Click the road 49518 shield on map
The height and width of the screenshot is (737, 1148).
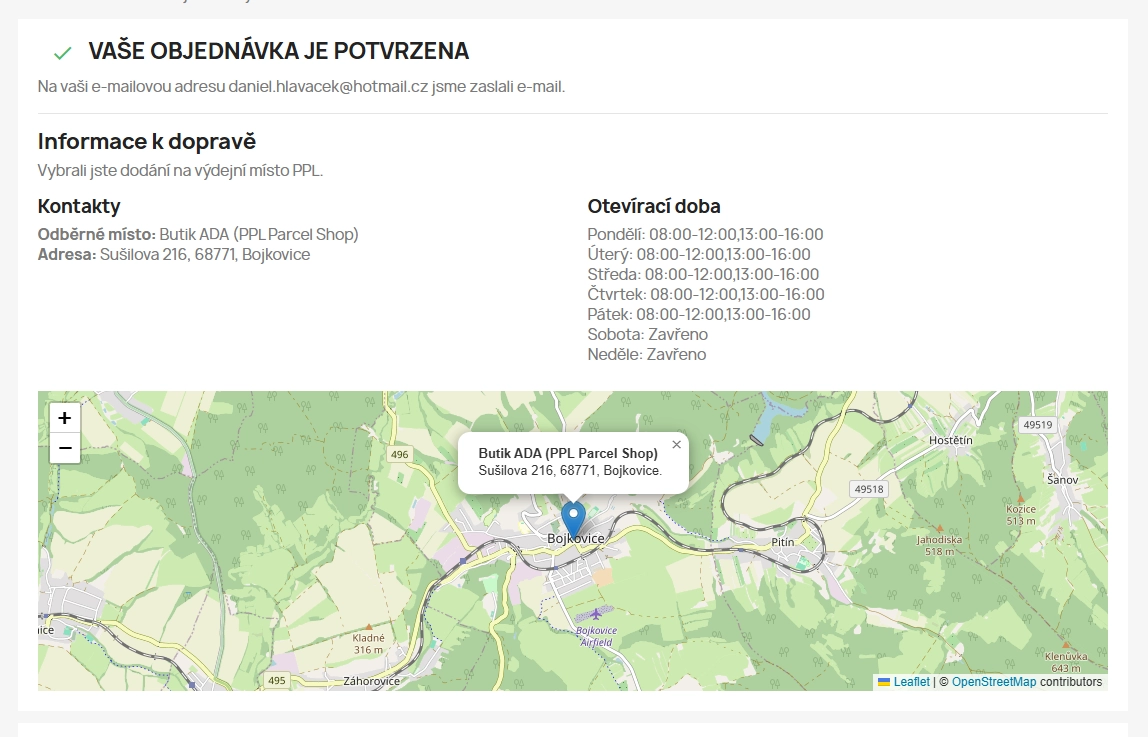[x=869, y=489]
